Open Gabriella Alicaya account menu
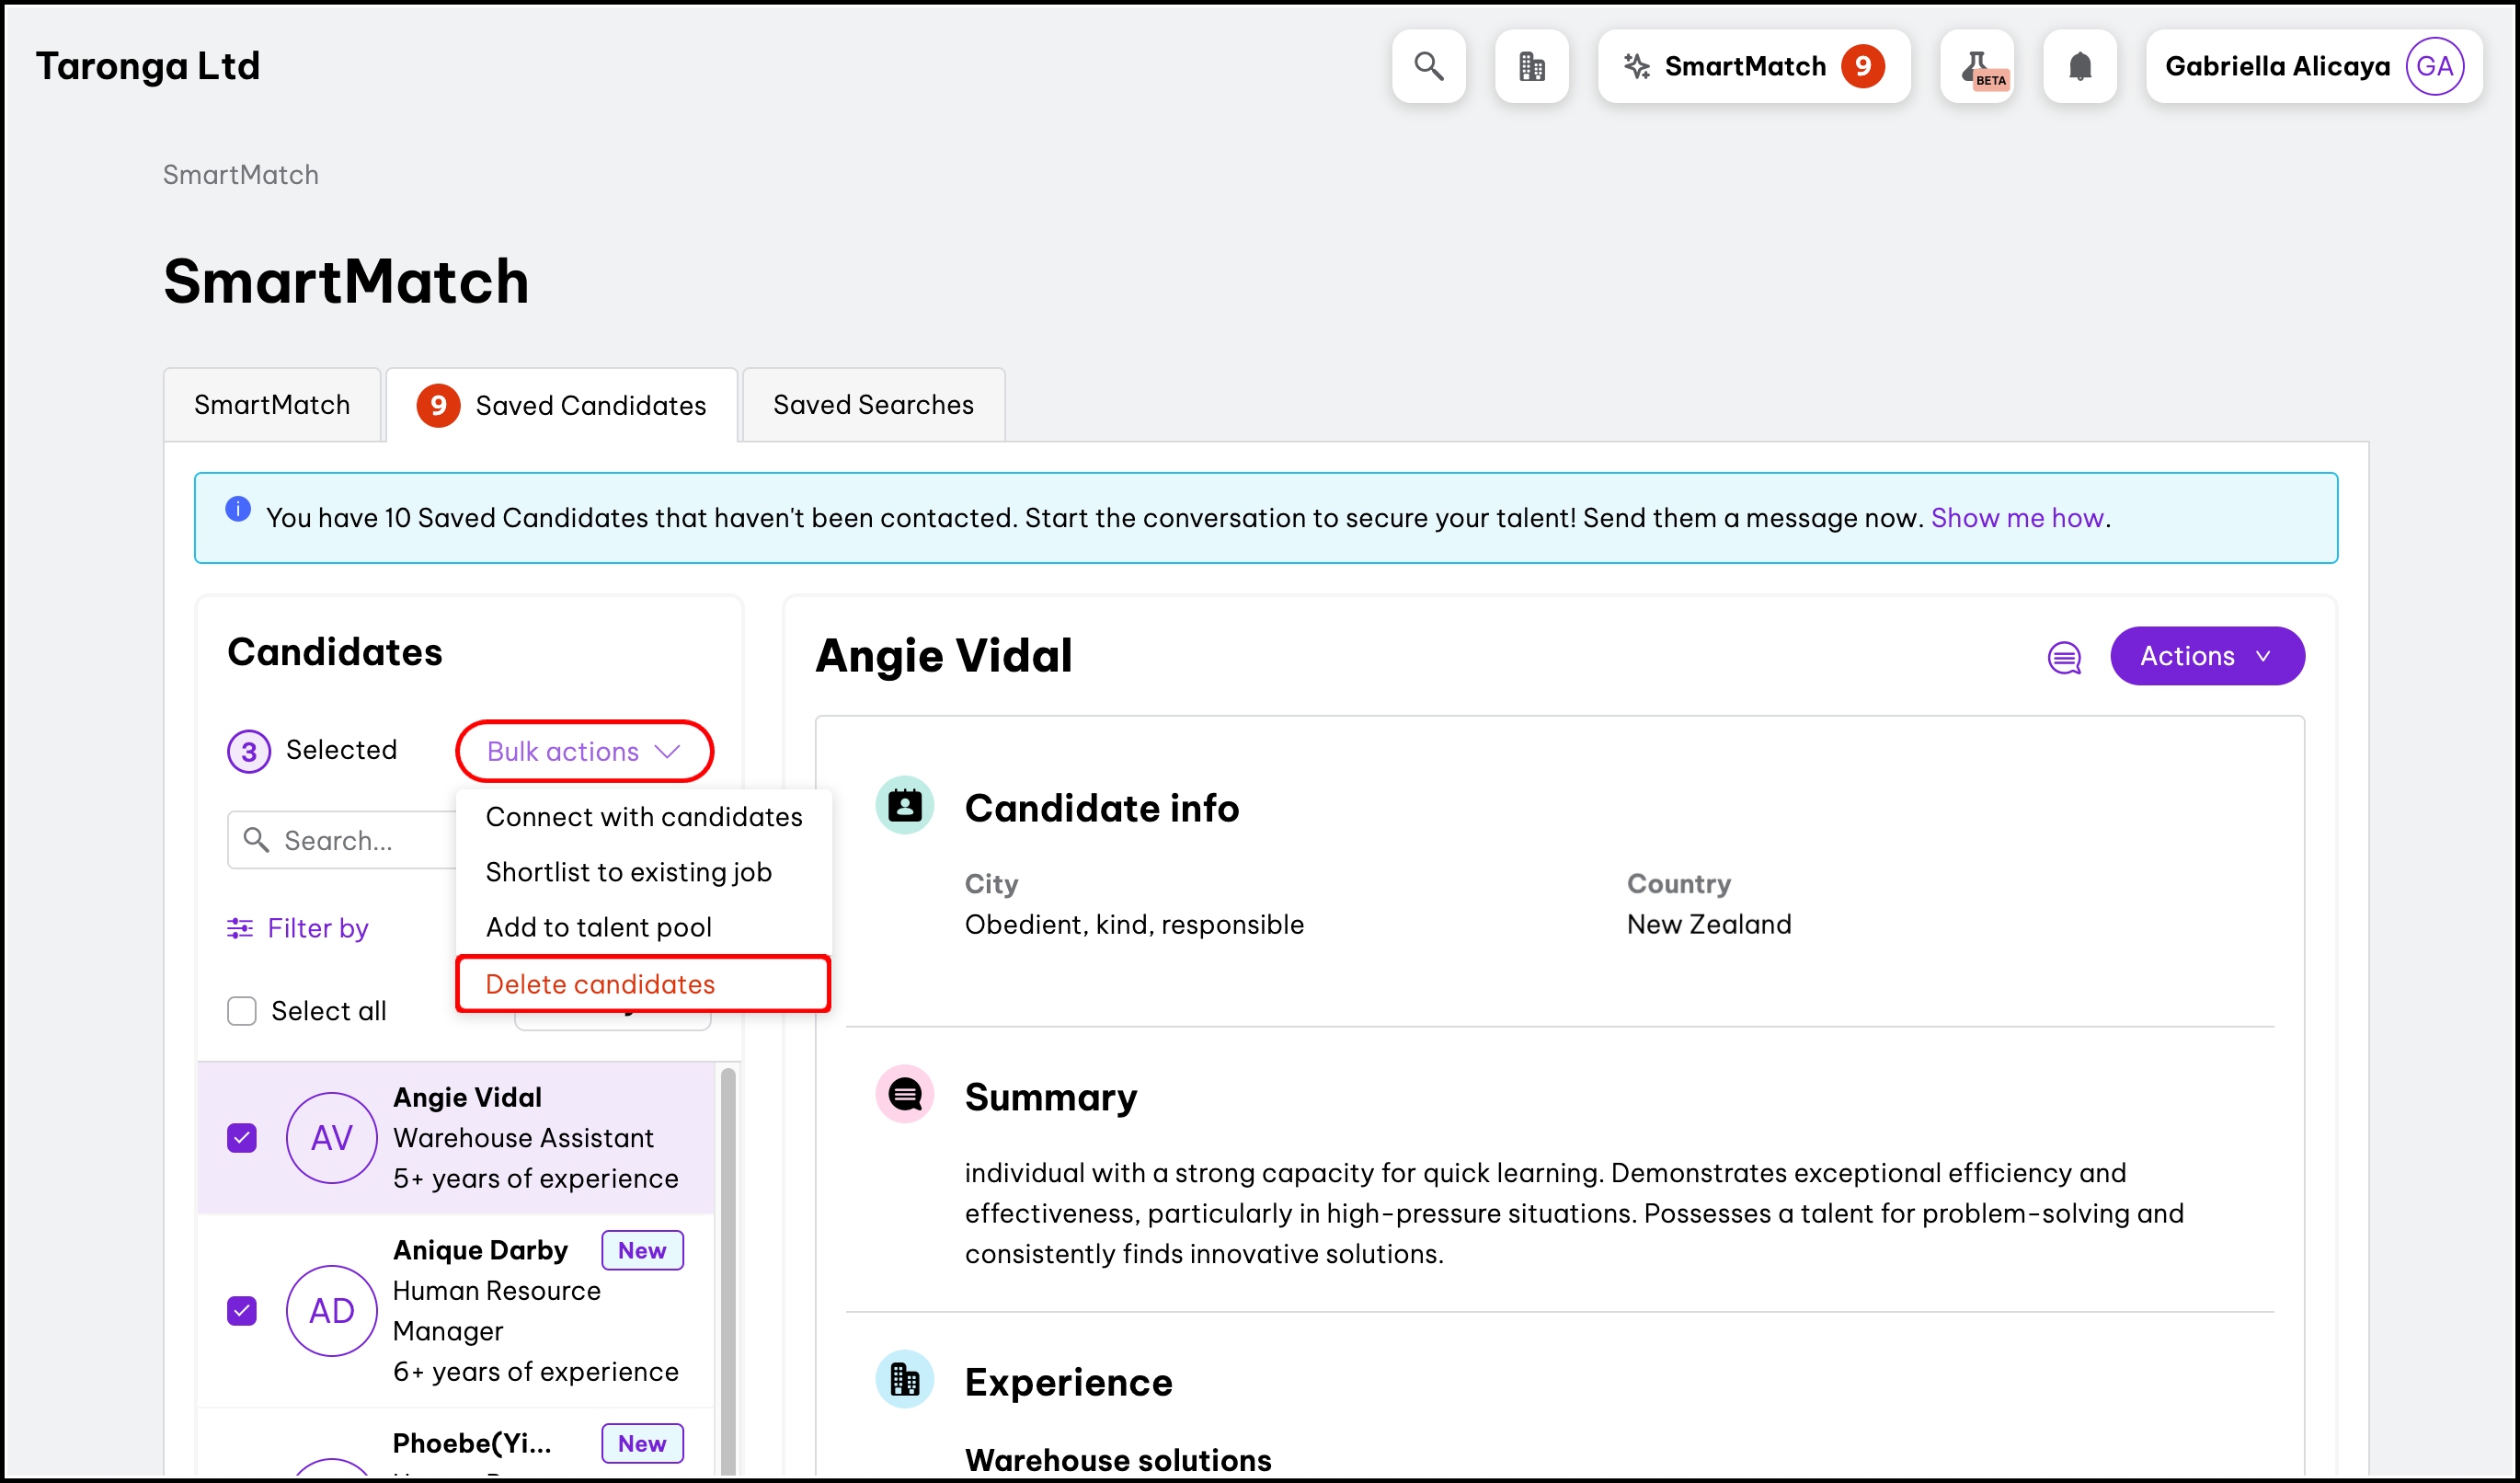This screenshot has width=2520, height=1483. point(2277,66)
